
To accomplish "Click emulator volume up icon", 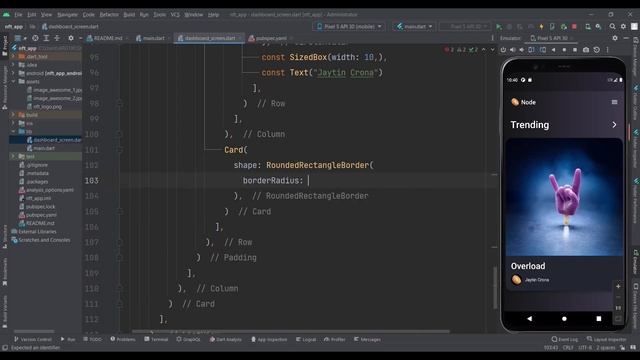I will 512,50.
